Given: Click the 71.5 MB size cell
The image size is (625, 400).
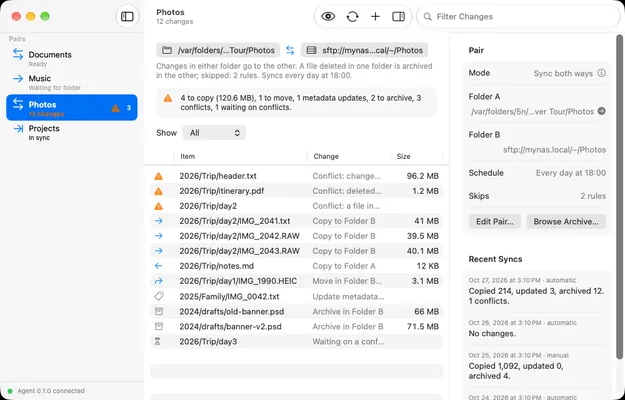Looking at the screenshot, I should [x=423, y=326].
